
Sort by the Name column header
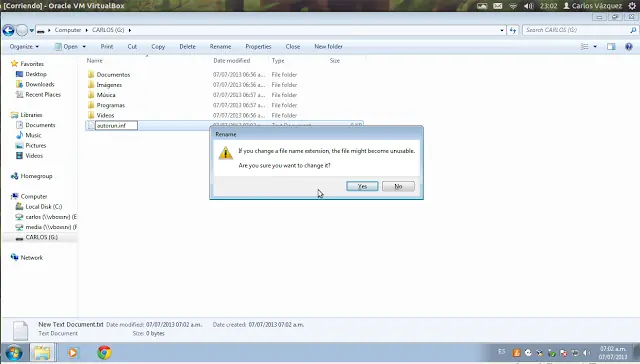point(95,60)
